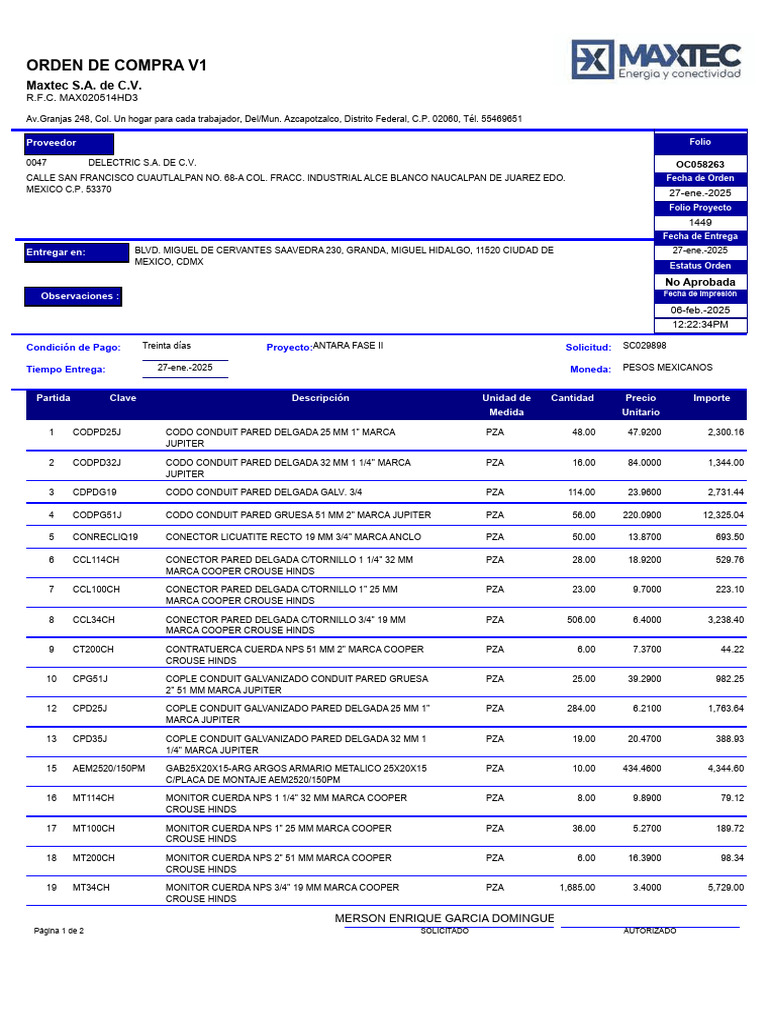
Task: Click the print time 12:22:34PM
Action: (700, 325)
